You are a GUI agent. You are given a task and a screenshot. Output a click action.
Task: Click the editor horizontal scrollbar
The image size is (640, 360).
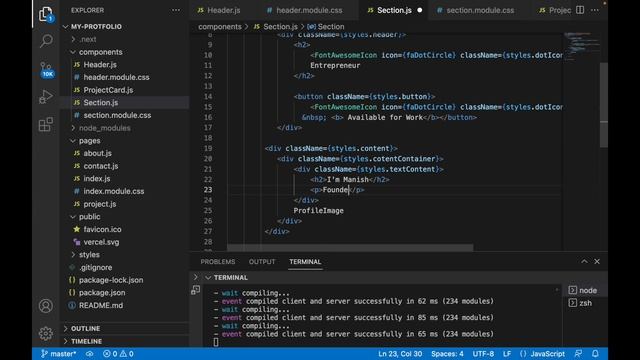(350, 247)
